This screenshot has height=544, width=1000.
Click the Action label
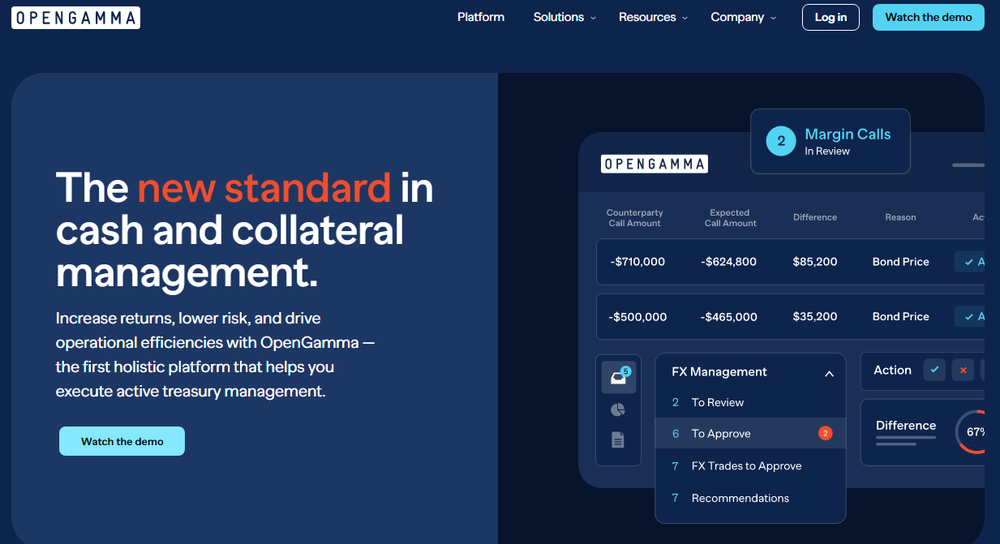pos(892,370)
